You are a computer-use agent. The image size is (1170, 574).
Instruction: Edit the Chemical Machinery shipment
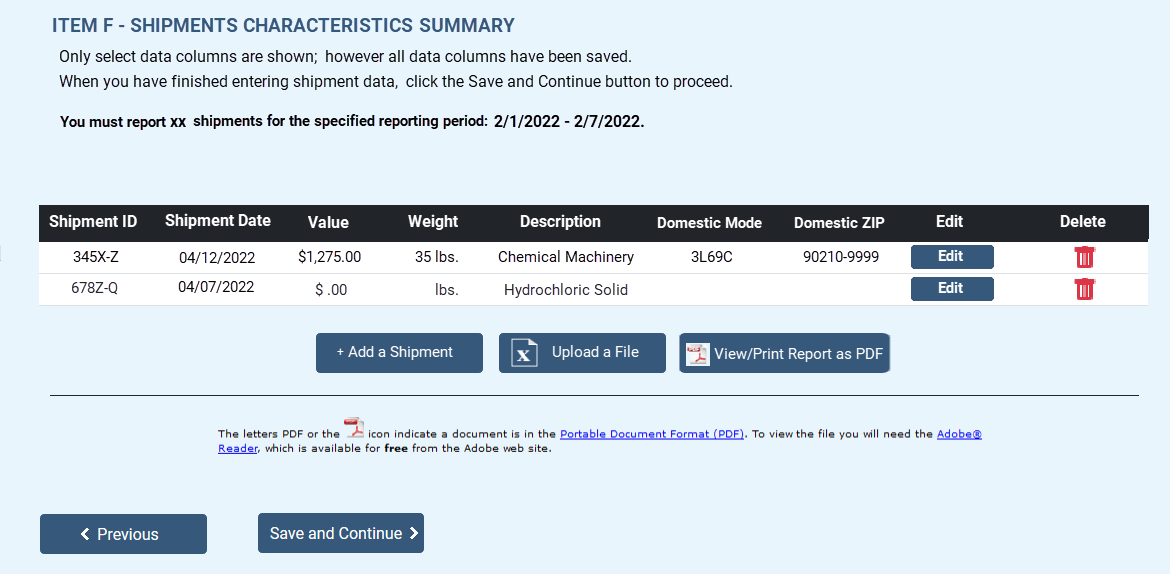(951, 257)
